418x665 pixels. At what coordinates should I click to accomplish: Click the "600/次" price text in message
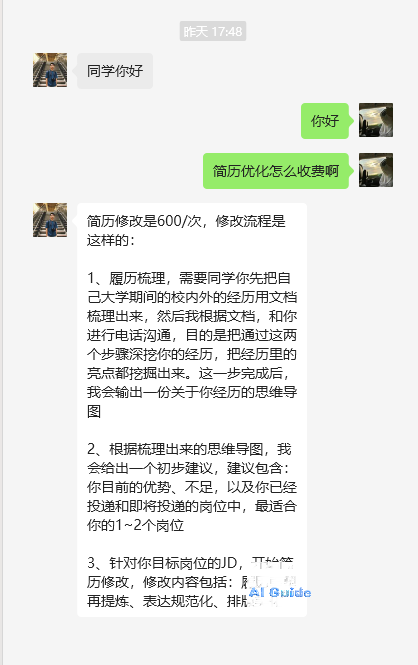pos(180,221)
